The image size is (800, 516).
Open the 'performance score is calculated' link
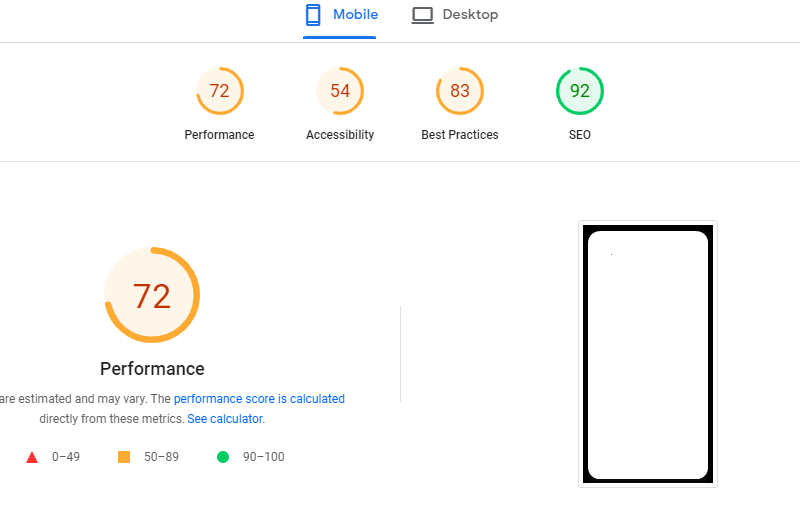[x=259, y=399]
